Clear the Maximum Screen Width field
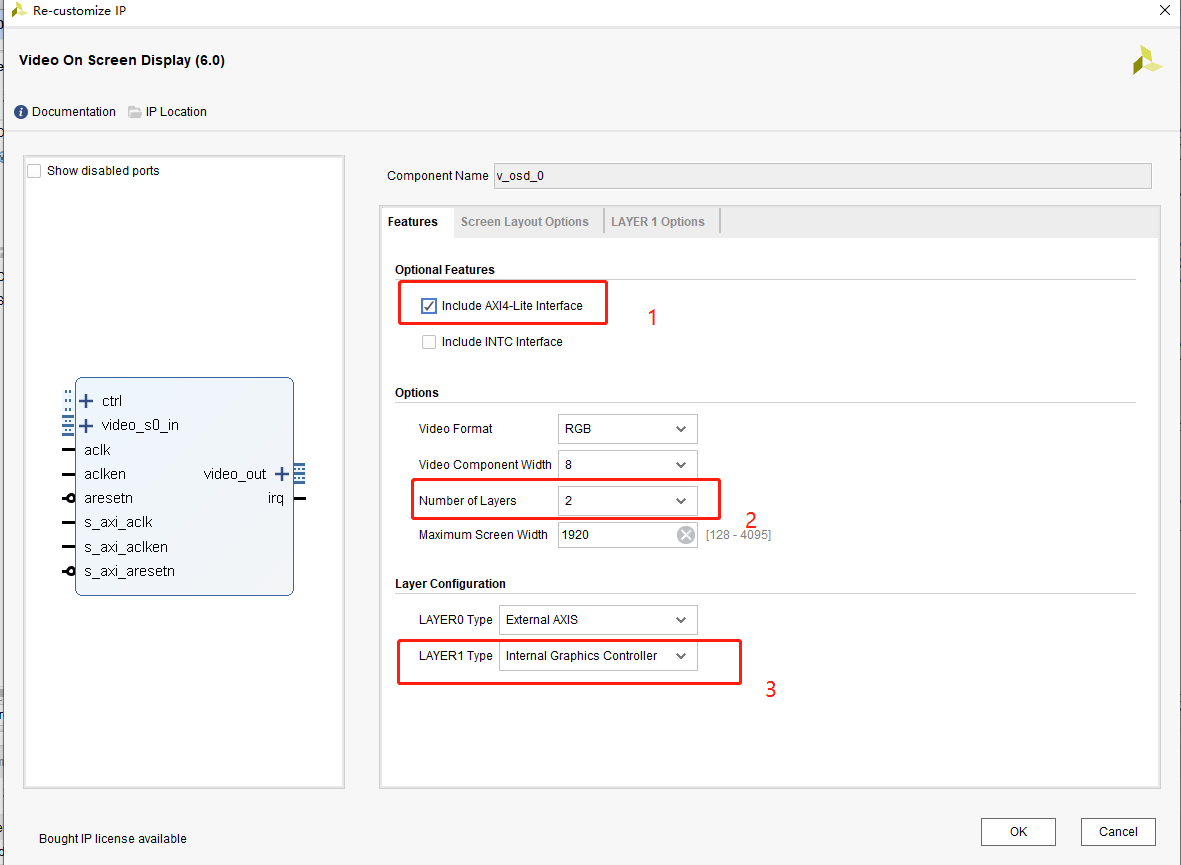The height and width of the screenshot is (865, 1181). pos(685,535)
